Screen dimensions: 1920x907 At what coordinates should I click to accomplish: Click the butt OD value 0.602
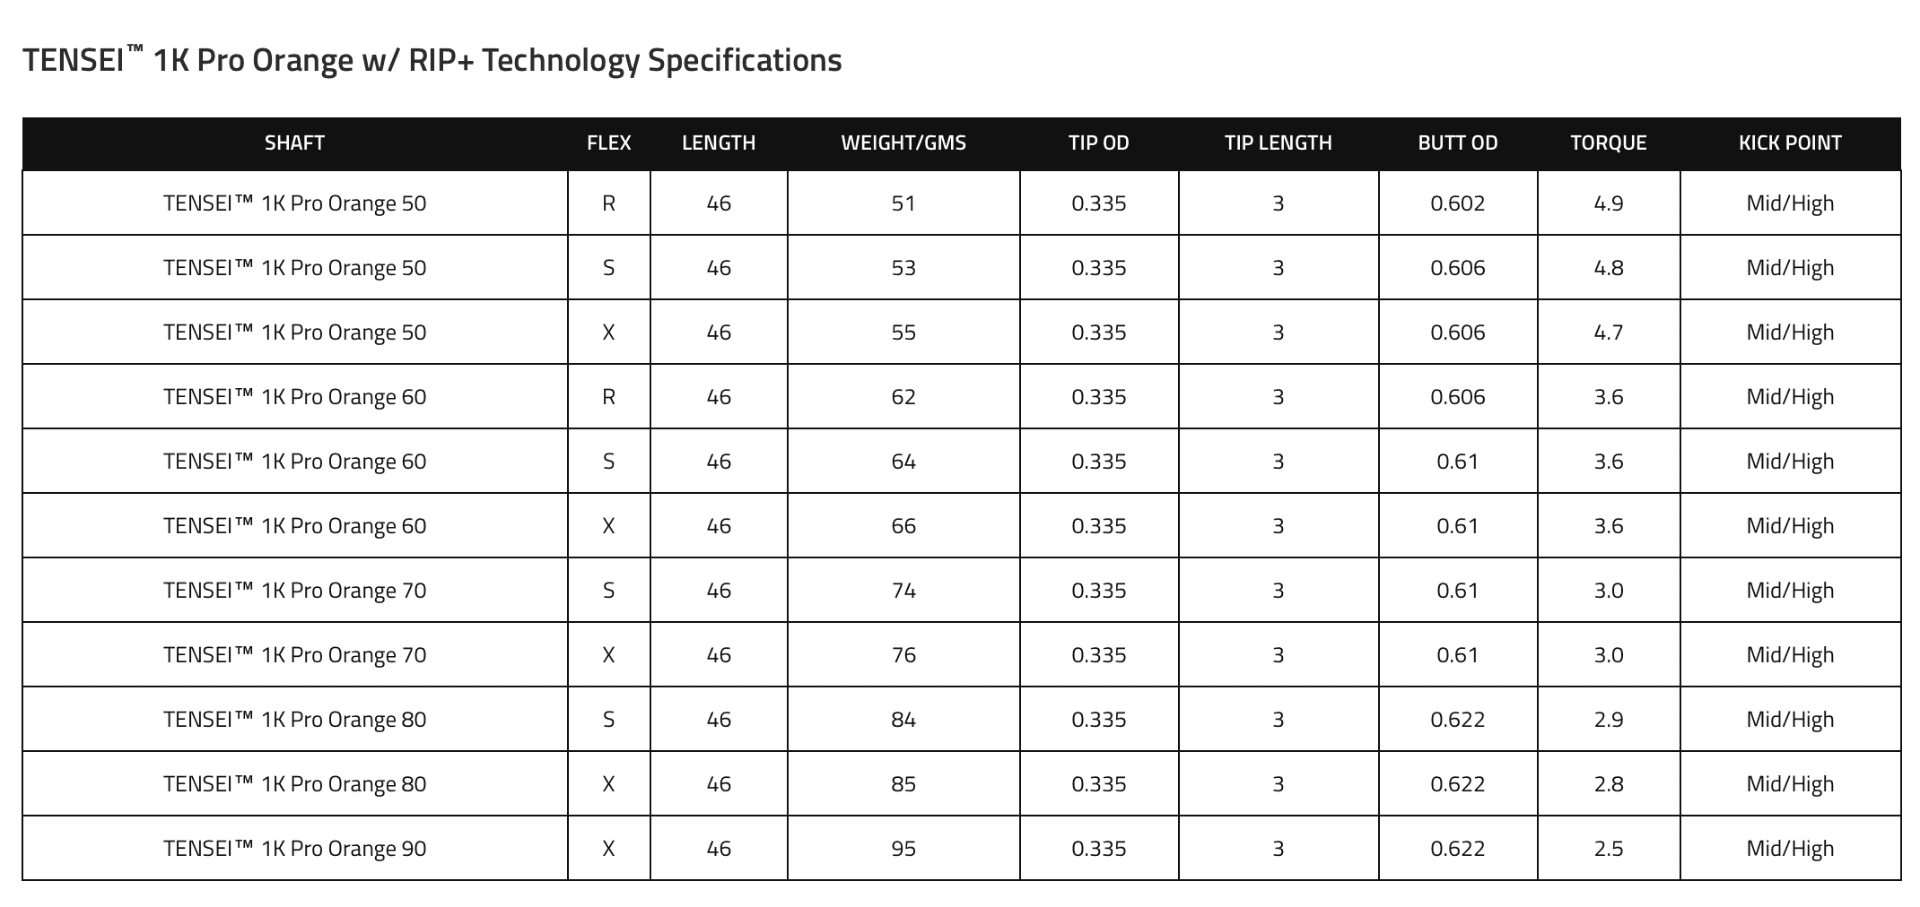point(1458,203)
